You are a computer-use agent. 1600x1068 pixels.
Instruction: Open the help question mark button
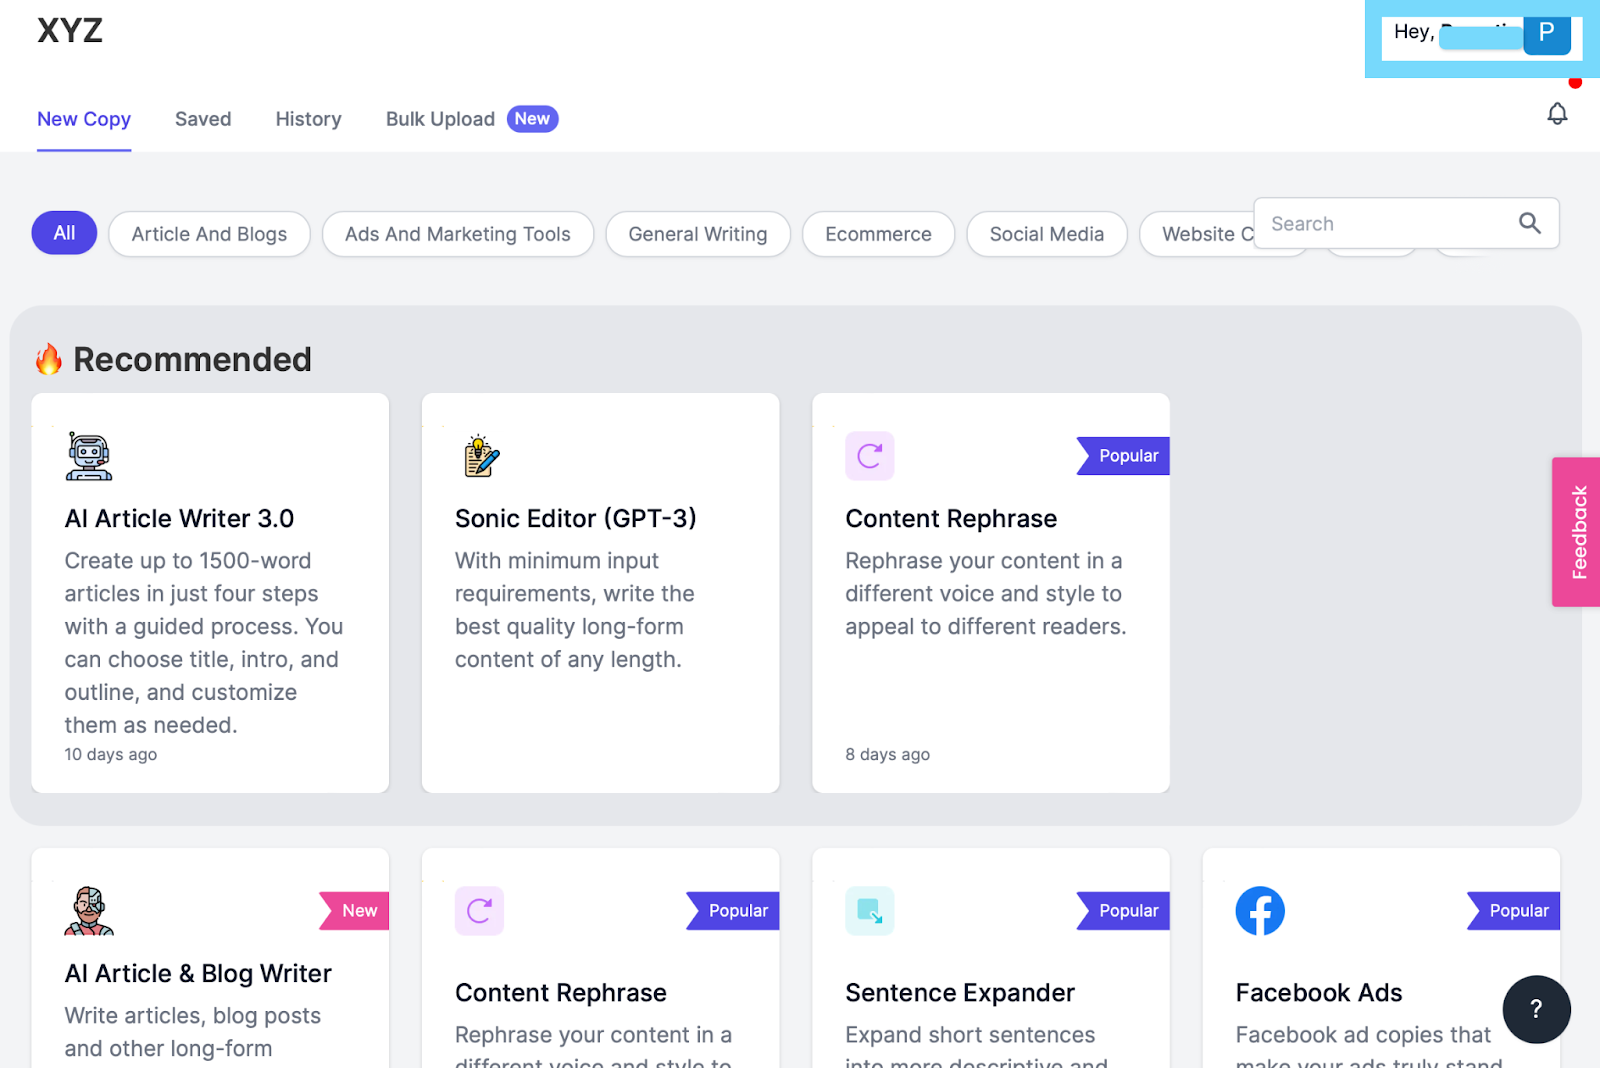tap(1536, 1009)
